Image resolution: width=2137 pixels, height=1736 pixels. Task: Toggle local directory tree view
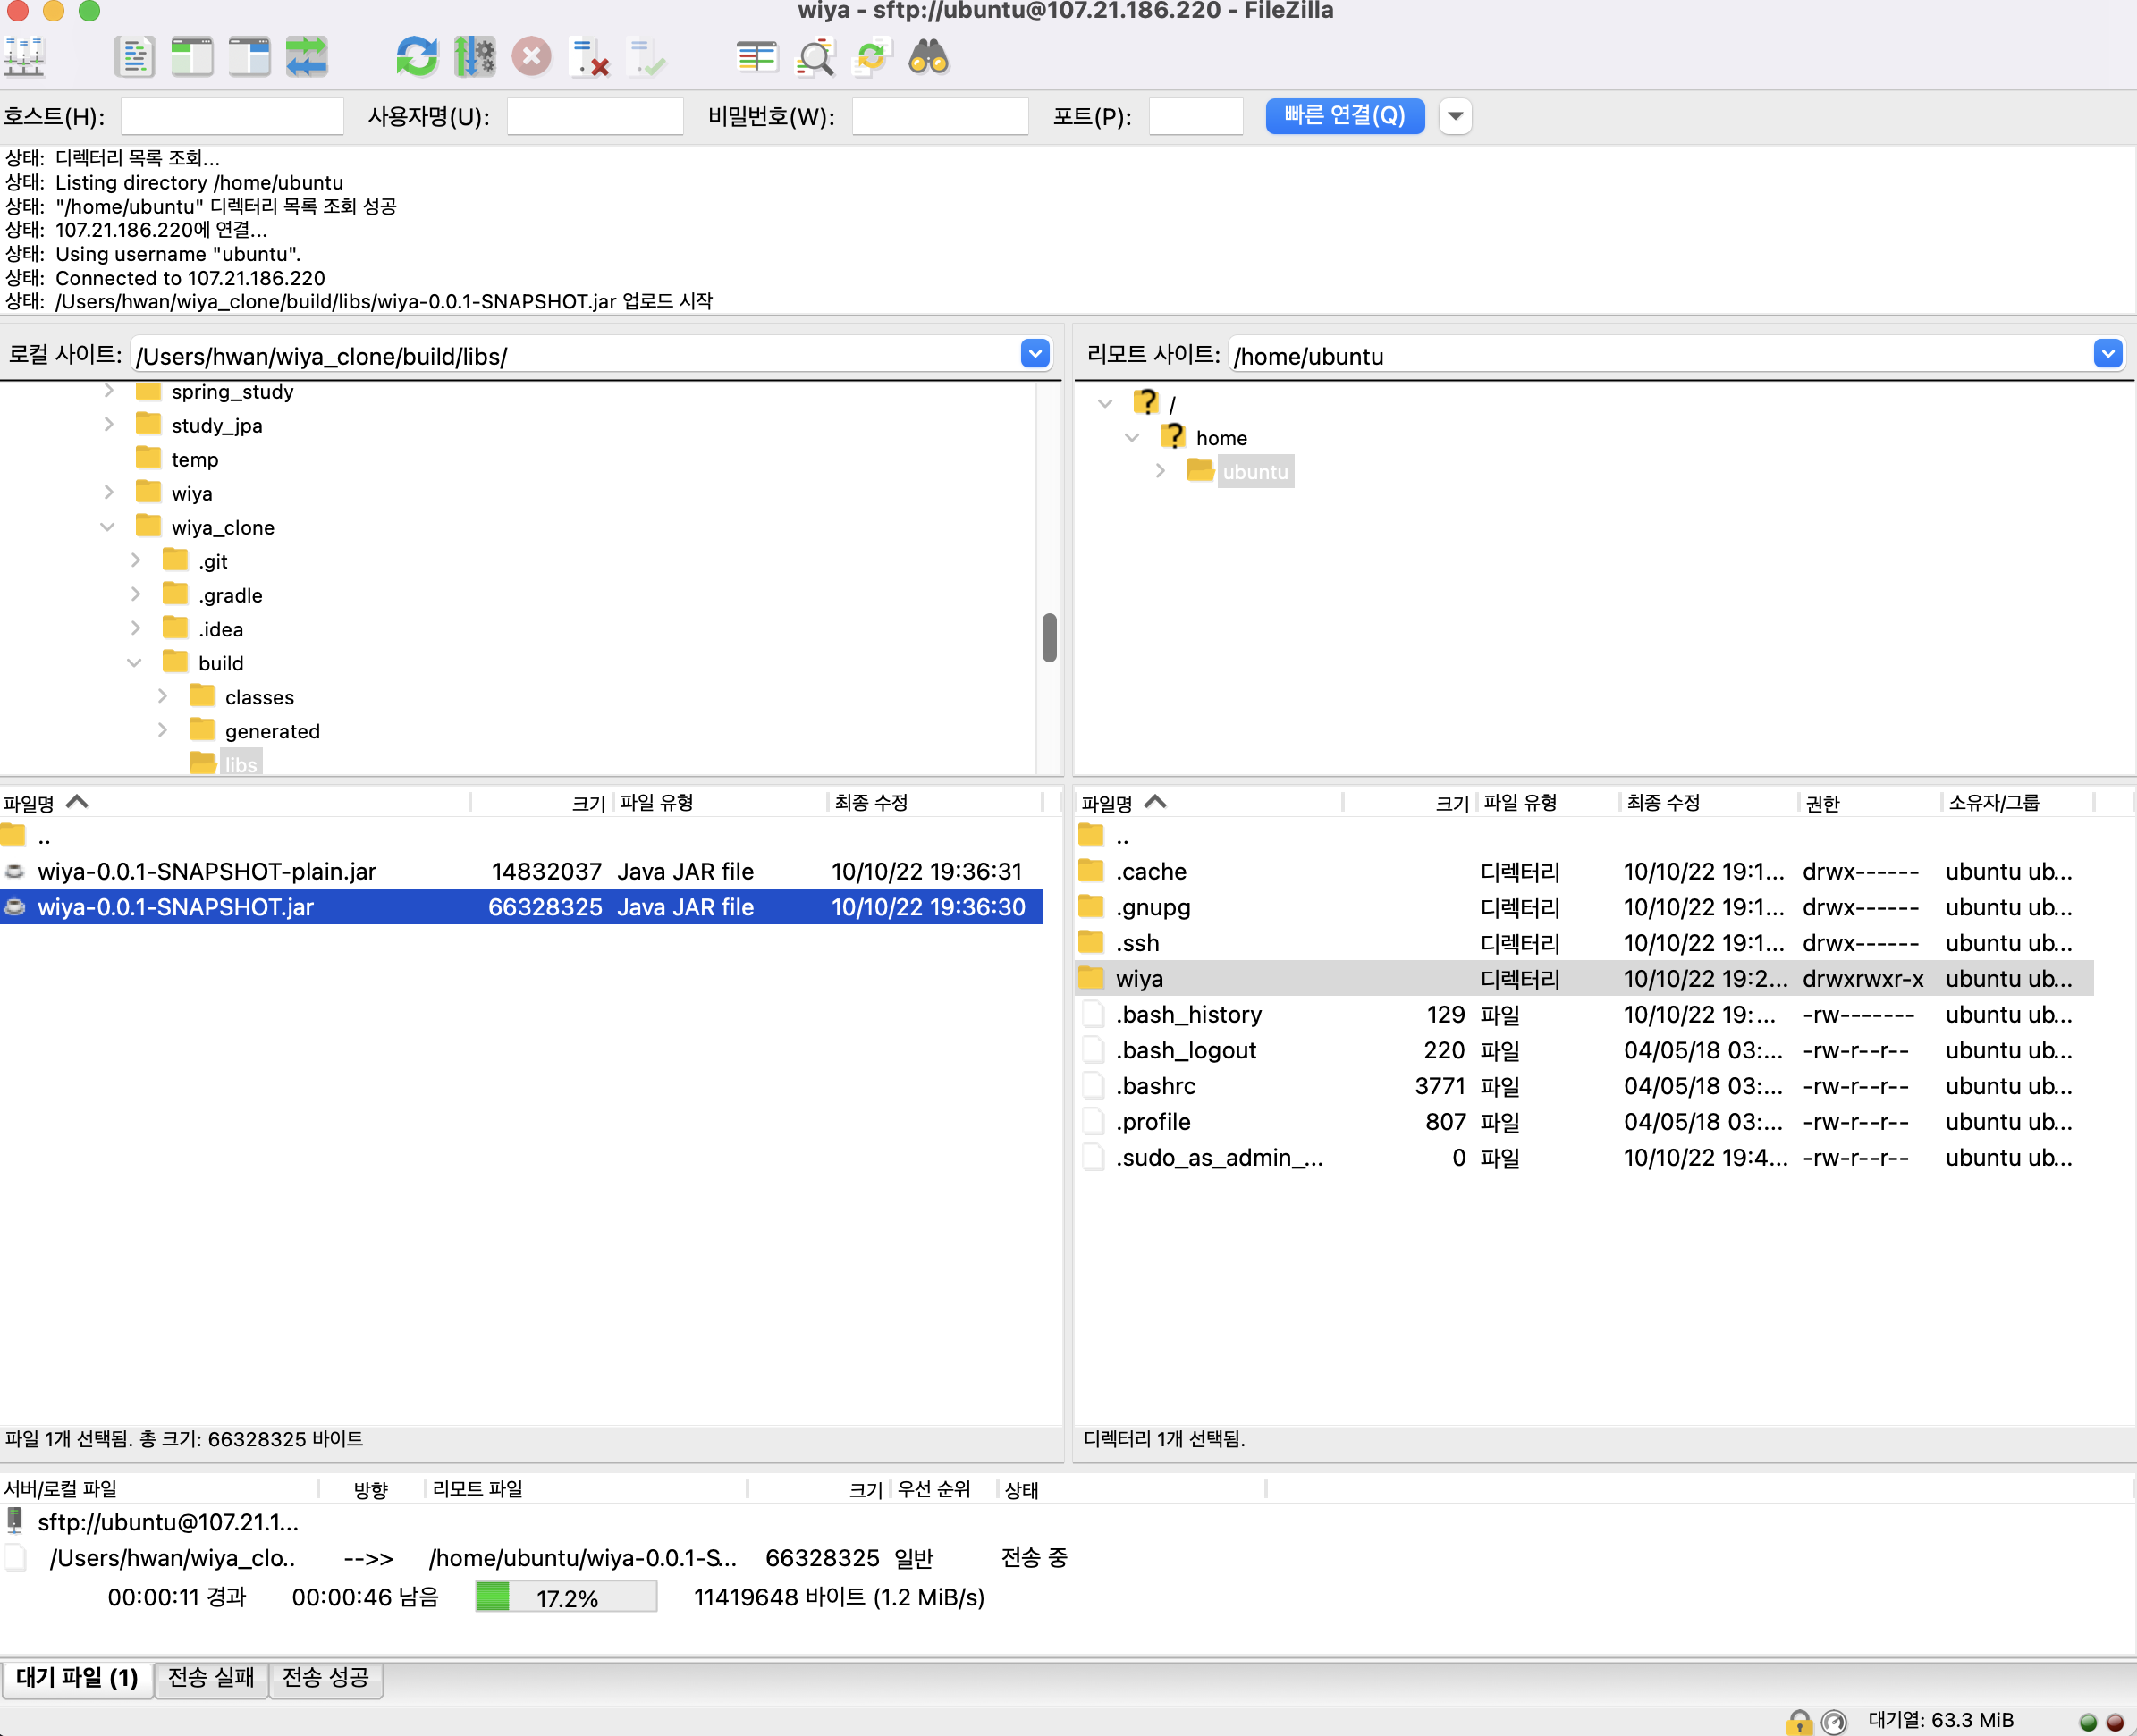click(x=192, y=57)
